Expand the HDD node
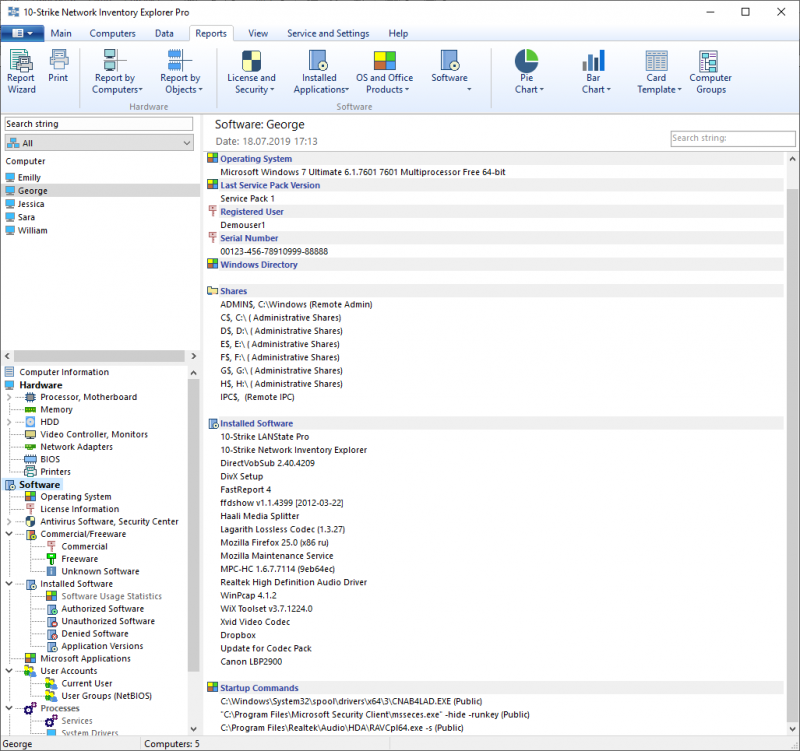The width and height of the screenshot is (800, 751). (x=9, y=422)
